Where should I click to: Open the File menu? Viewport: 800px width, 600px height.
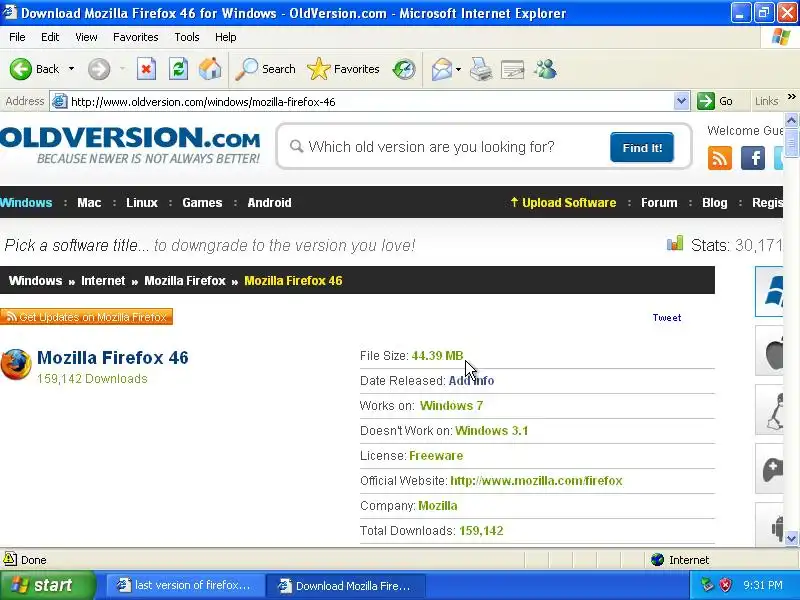(17, 37)
